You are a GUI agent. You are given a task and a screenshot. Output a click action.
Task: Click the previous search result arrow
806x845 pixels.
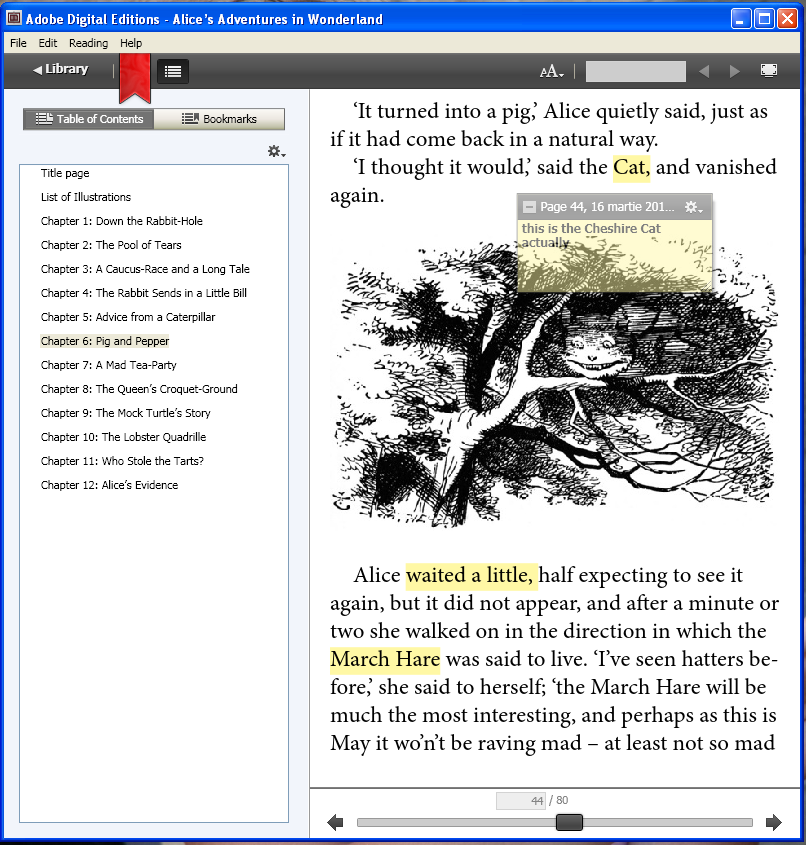point(704,71)
